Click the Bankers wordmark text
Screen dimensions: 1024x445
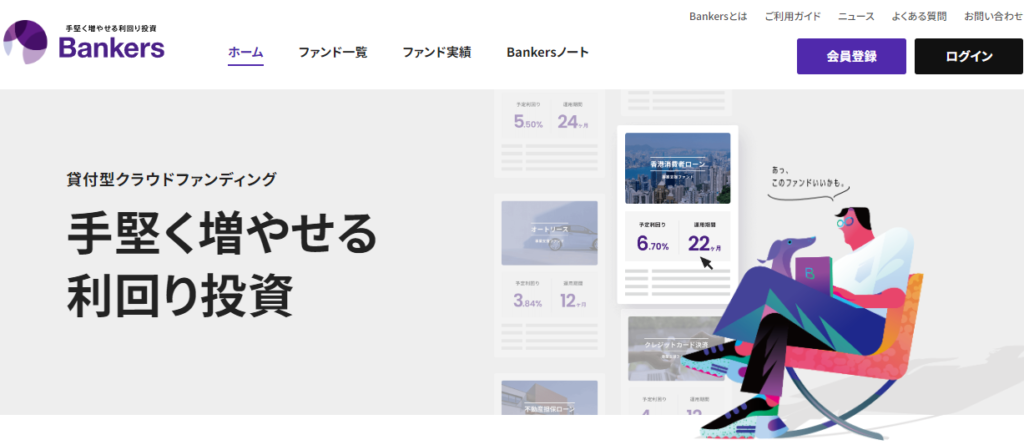point(112,48)
